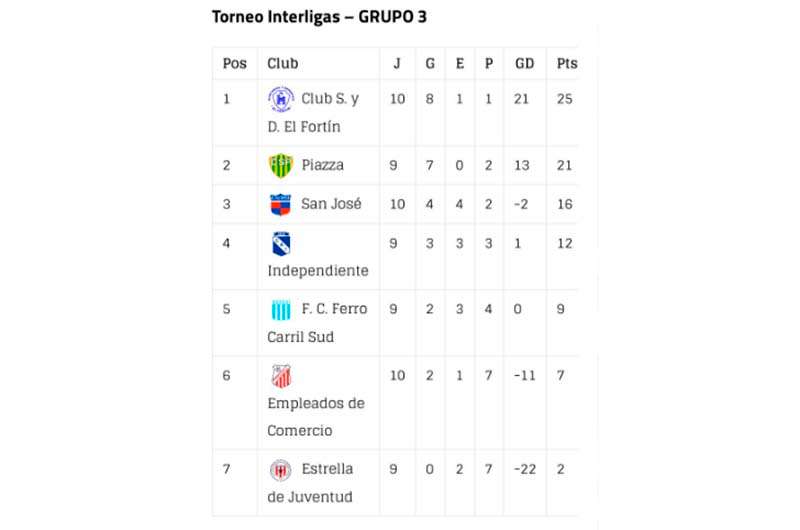Click the Independiente blue shield crest
The image size is (800, 530).
(281, 244)
